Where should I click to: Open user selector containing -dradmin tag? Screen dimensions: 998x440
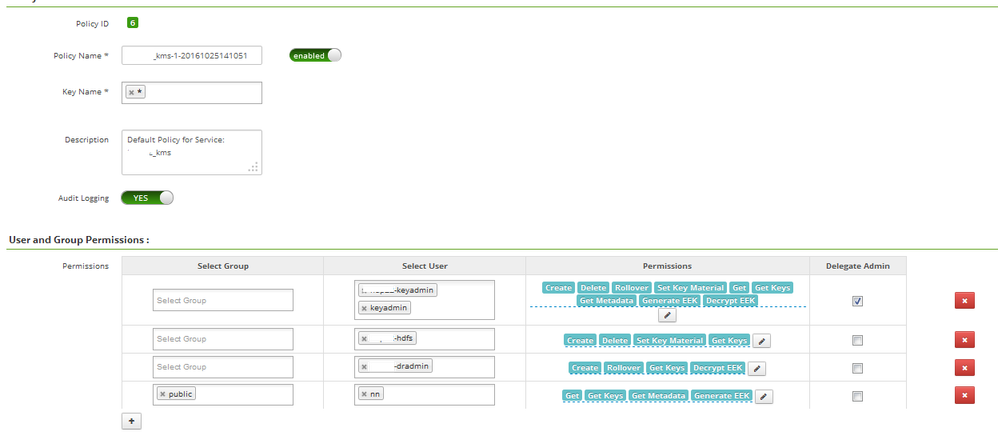tap(425, 367)
